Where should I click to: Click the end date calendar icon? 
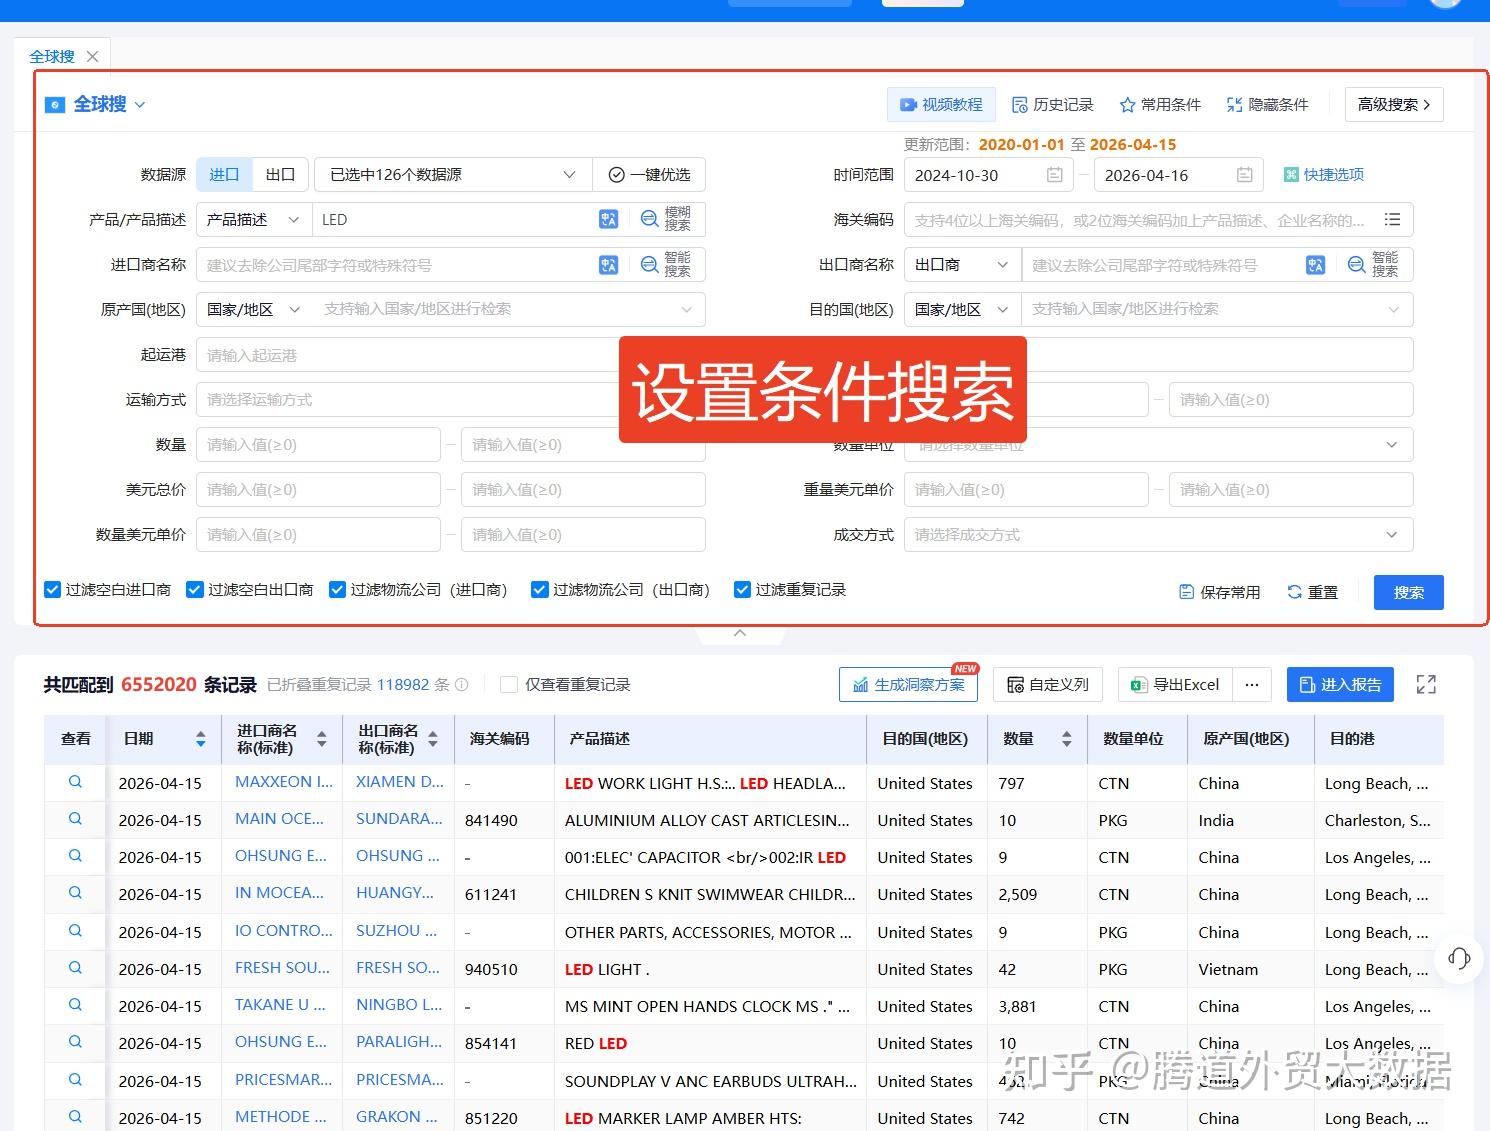(1244, 175)
